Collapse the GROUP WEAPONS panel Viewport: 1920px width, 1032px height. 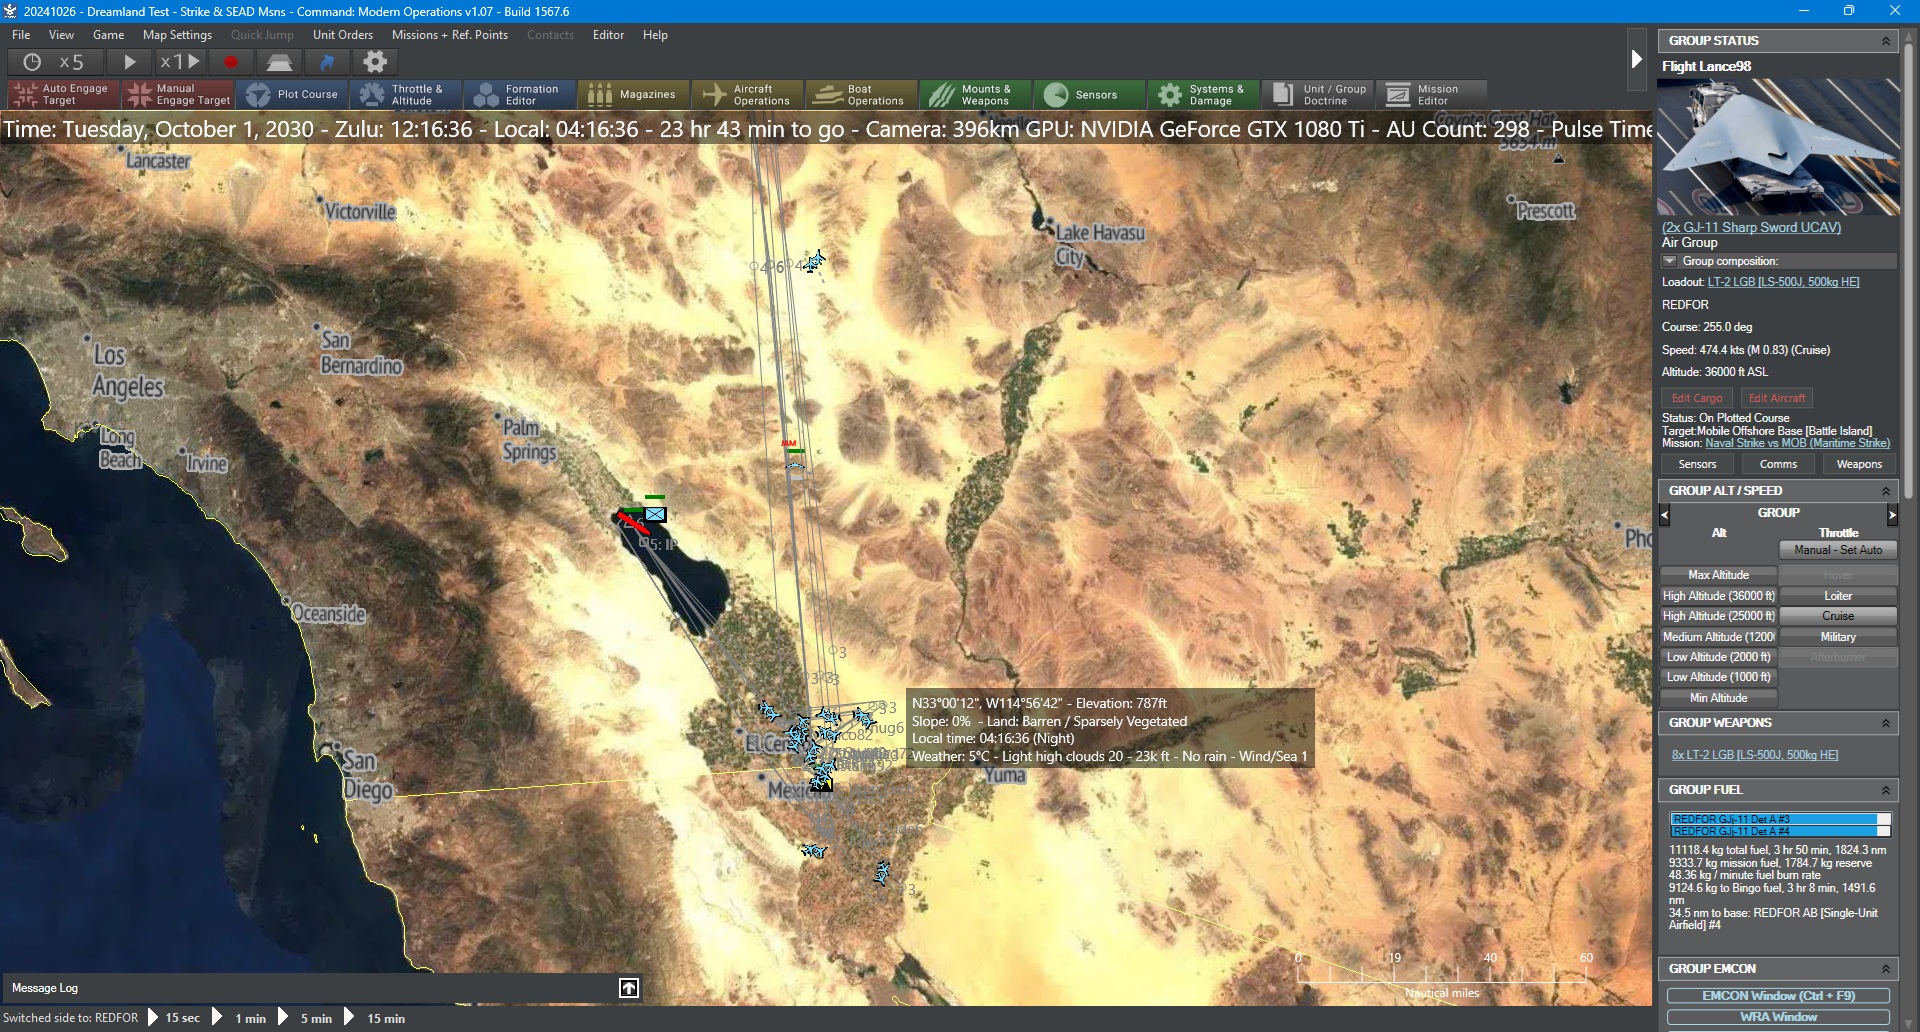[1886, 723]
